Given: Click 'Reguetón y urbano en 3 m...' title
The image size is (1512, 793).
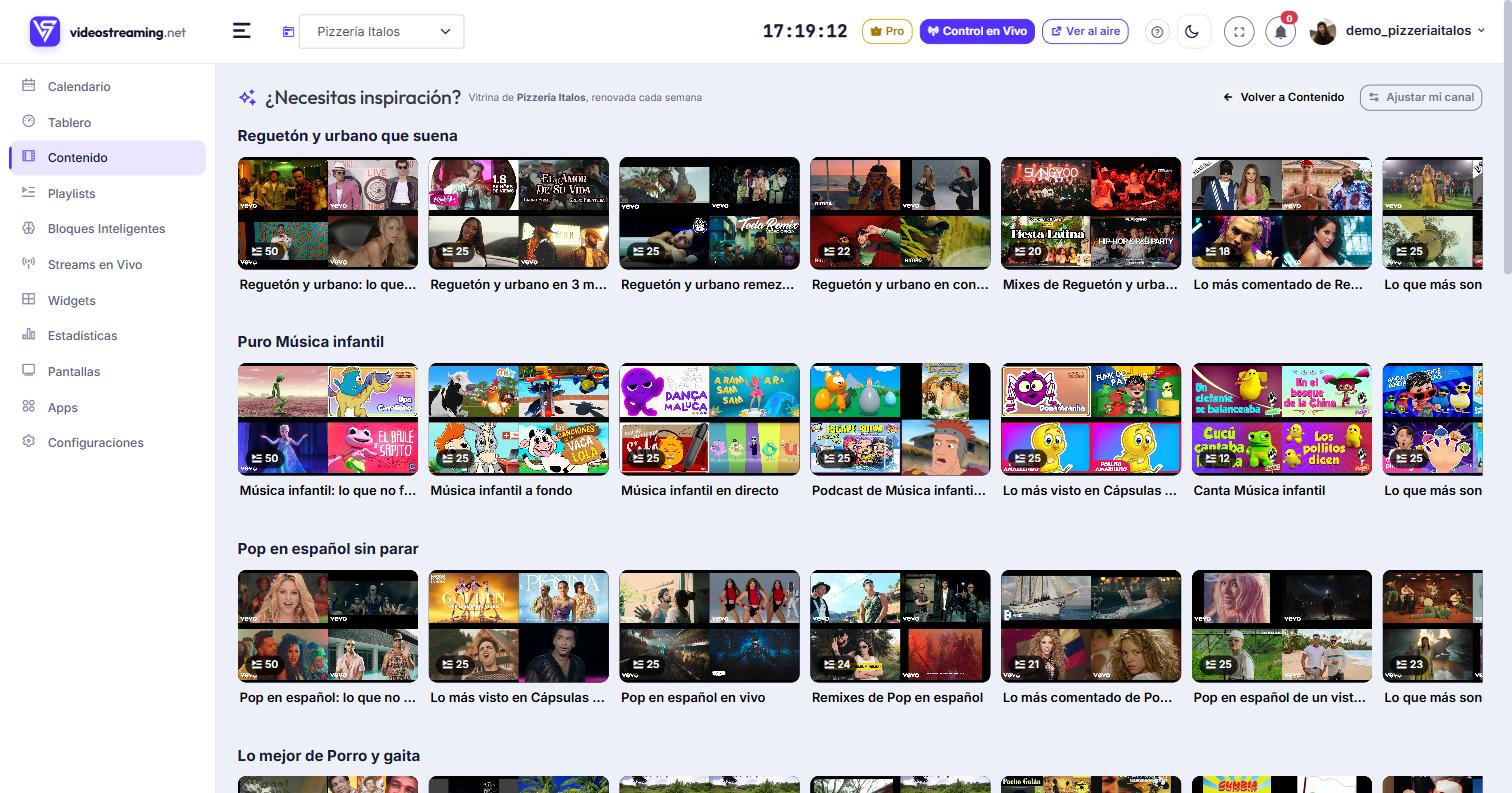Looking at the screenshot, I should tap(518, 284).
